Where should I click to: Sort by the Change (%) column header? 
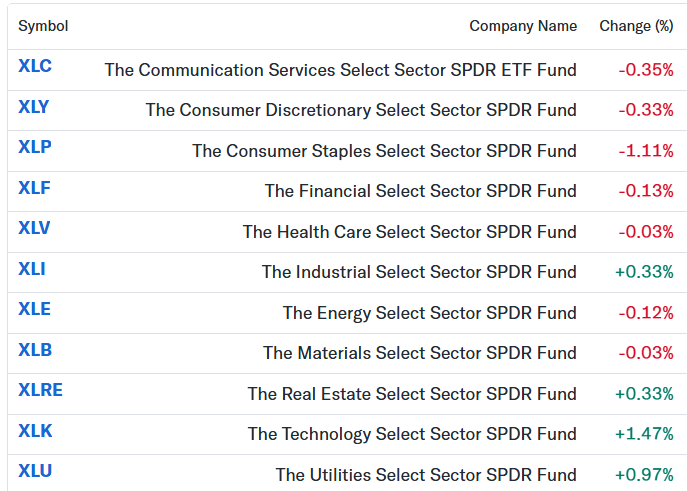(x=636, y=26)
